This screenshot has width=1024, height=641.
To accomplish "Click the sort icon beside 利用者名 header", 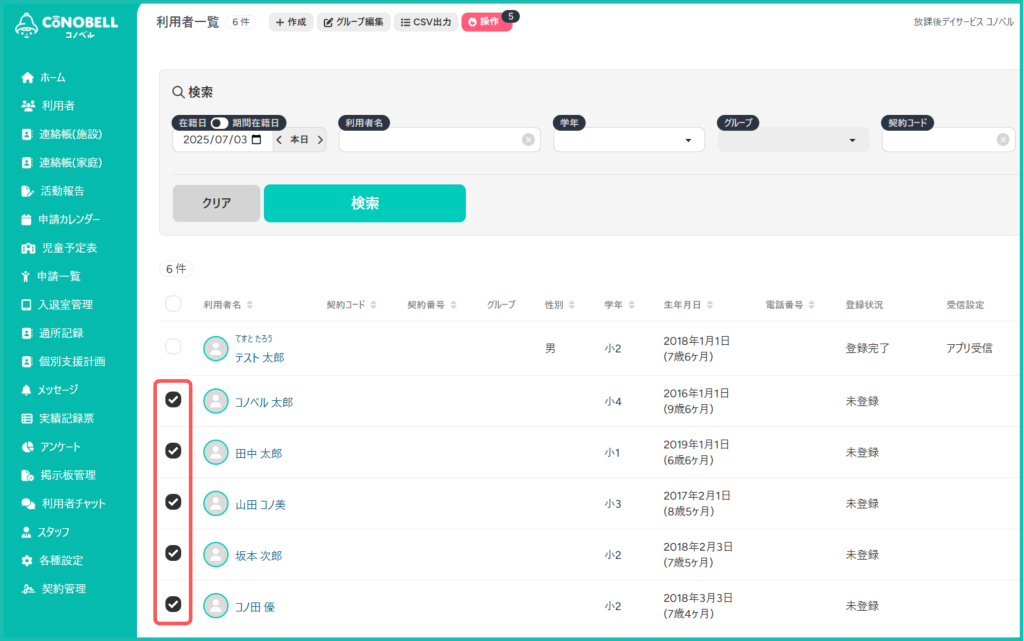I will click(250, 305).
